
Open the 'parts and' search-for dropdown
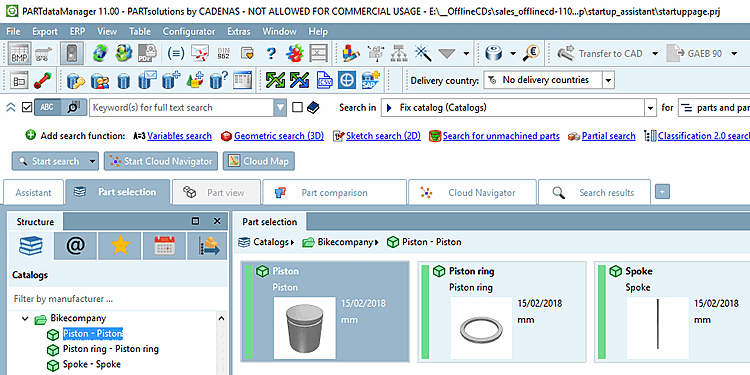point(714,108)
